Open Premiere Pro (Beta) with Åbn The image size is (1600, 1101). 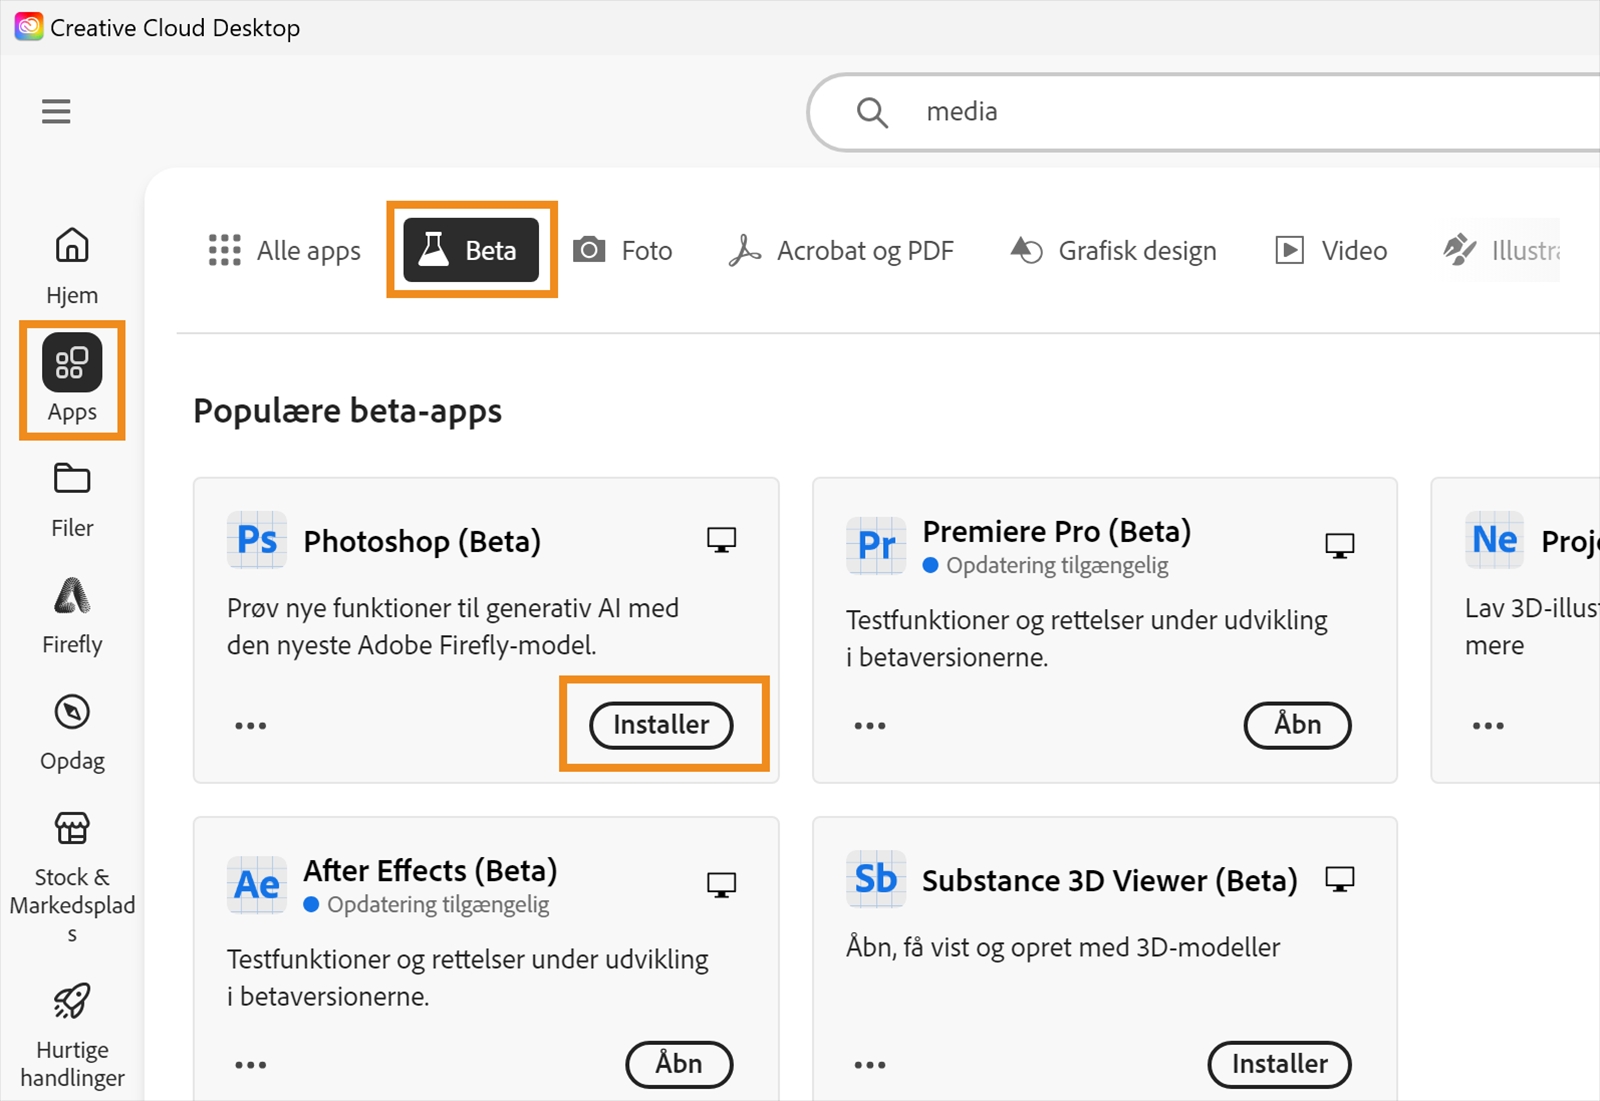point(1297,725)
